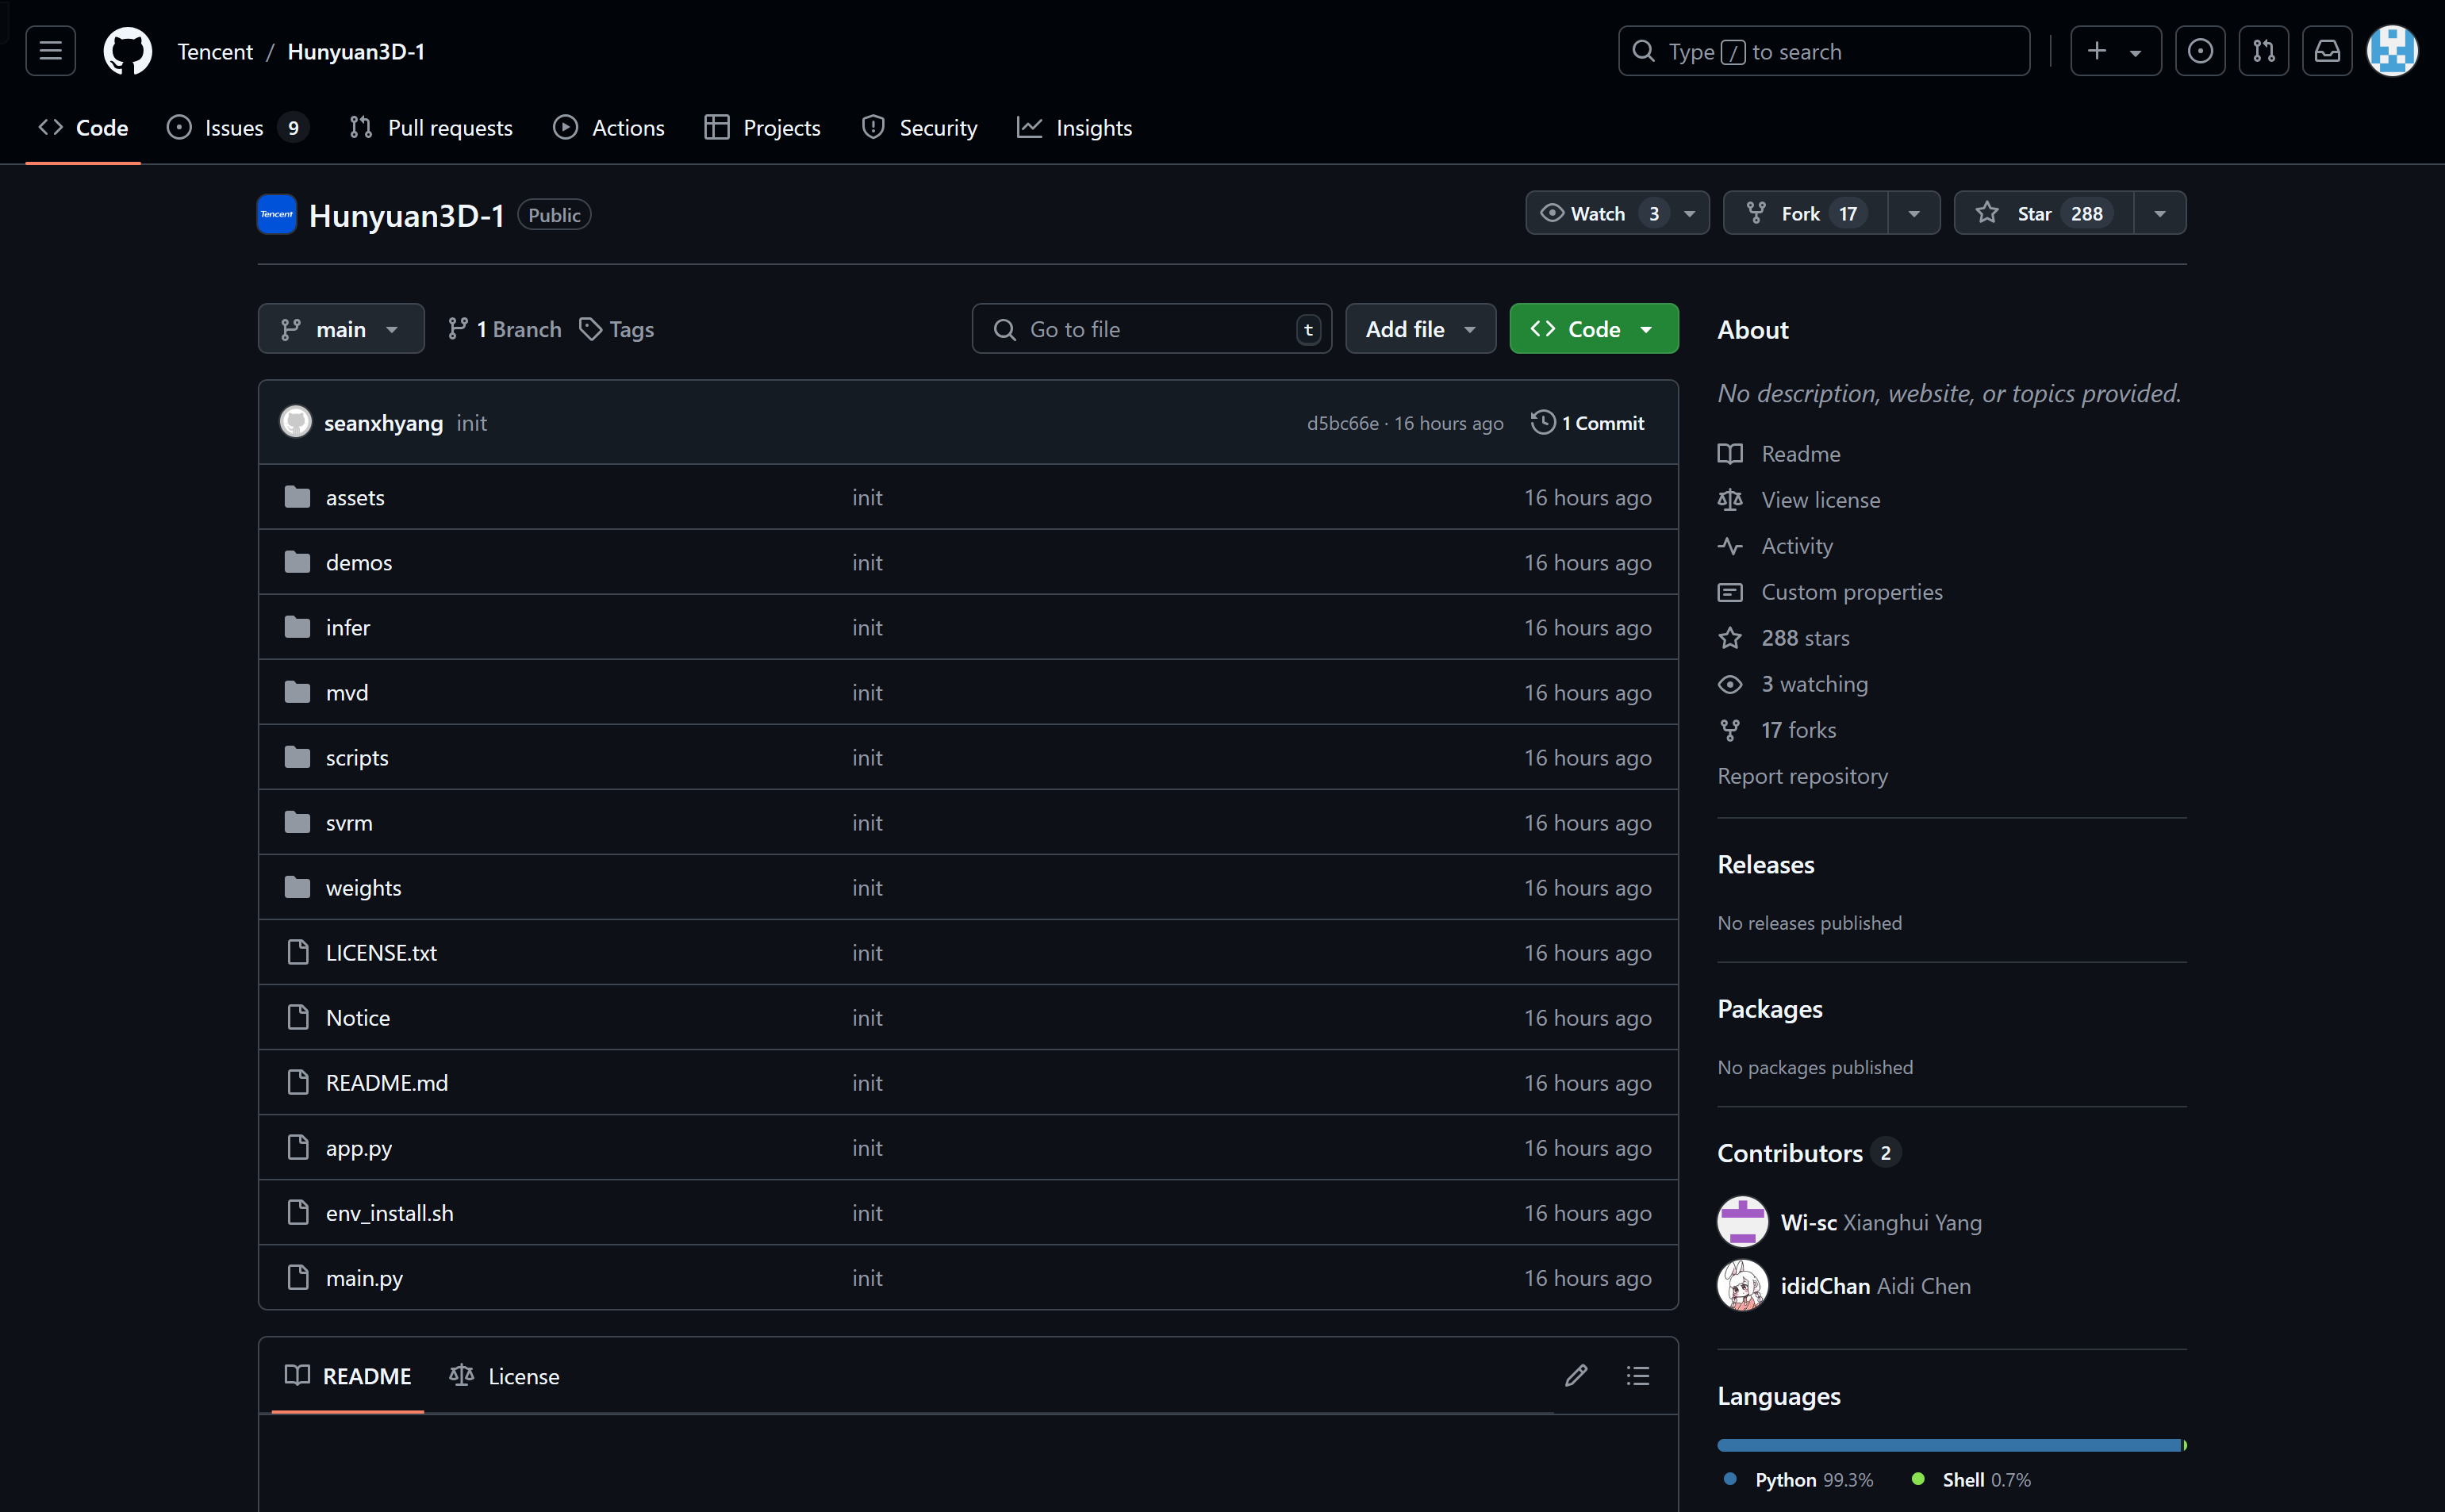This screenshot has height=1512, width=2445.
Task: Click the Tencent organization avatar
Action: point(277,214)
